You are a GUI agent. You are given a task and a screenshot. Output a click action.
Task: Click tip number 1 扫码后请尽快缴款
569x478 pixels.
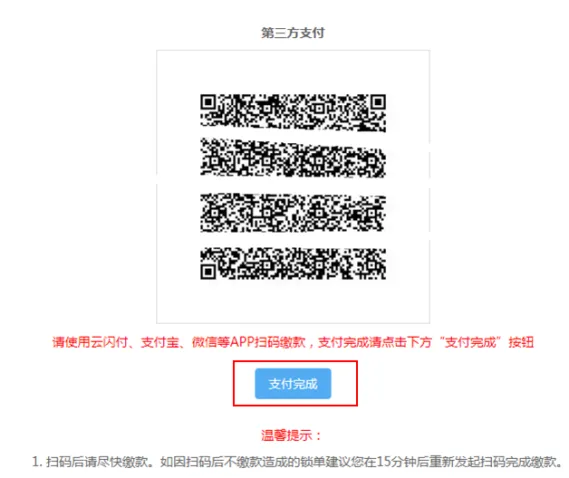tap(90, 462)
